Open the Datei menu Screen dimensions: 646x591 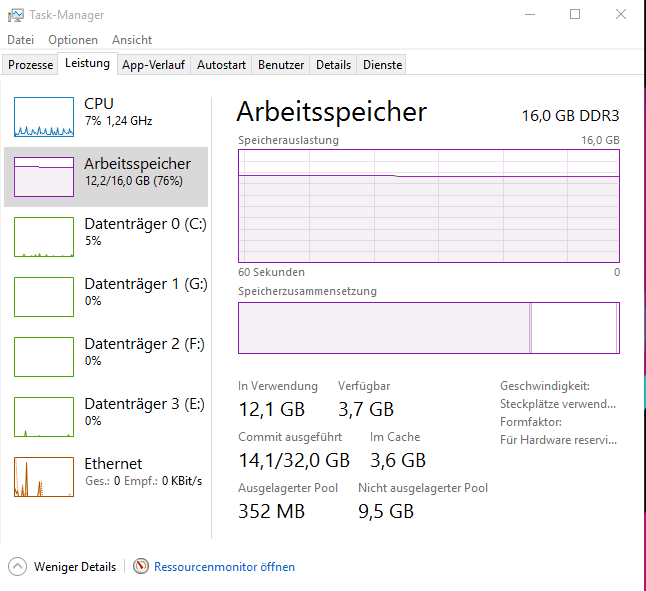coord(21,40)
